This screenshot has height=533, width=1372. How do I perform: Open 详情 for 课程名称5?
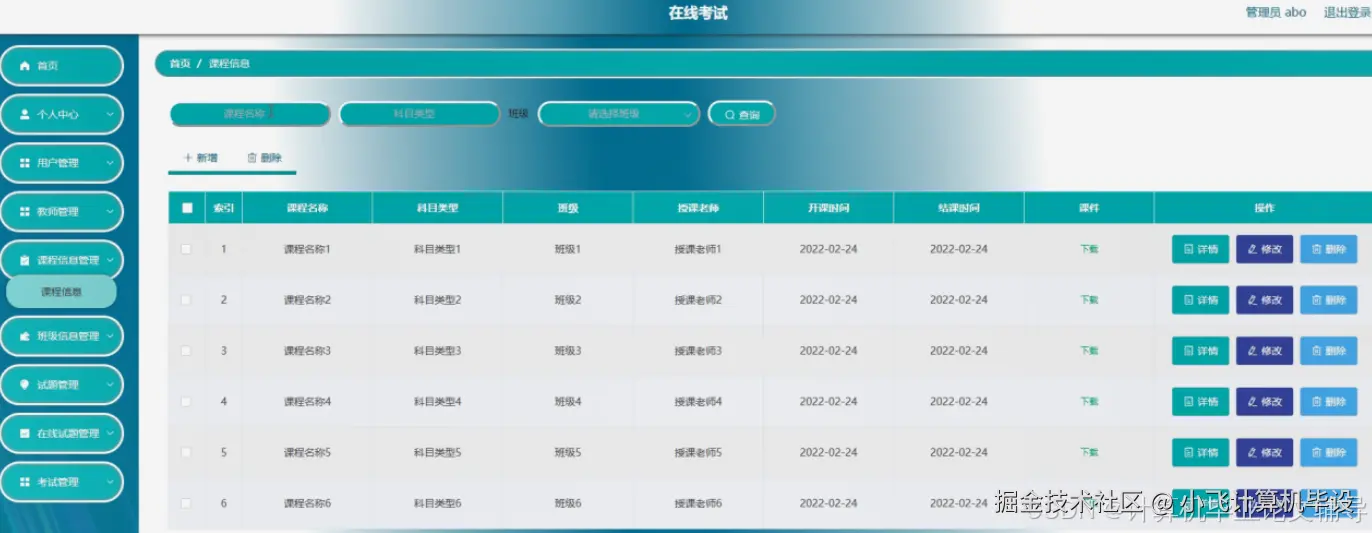click(1200, 453)
